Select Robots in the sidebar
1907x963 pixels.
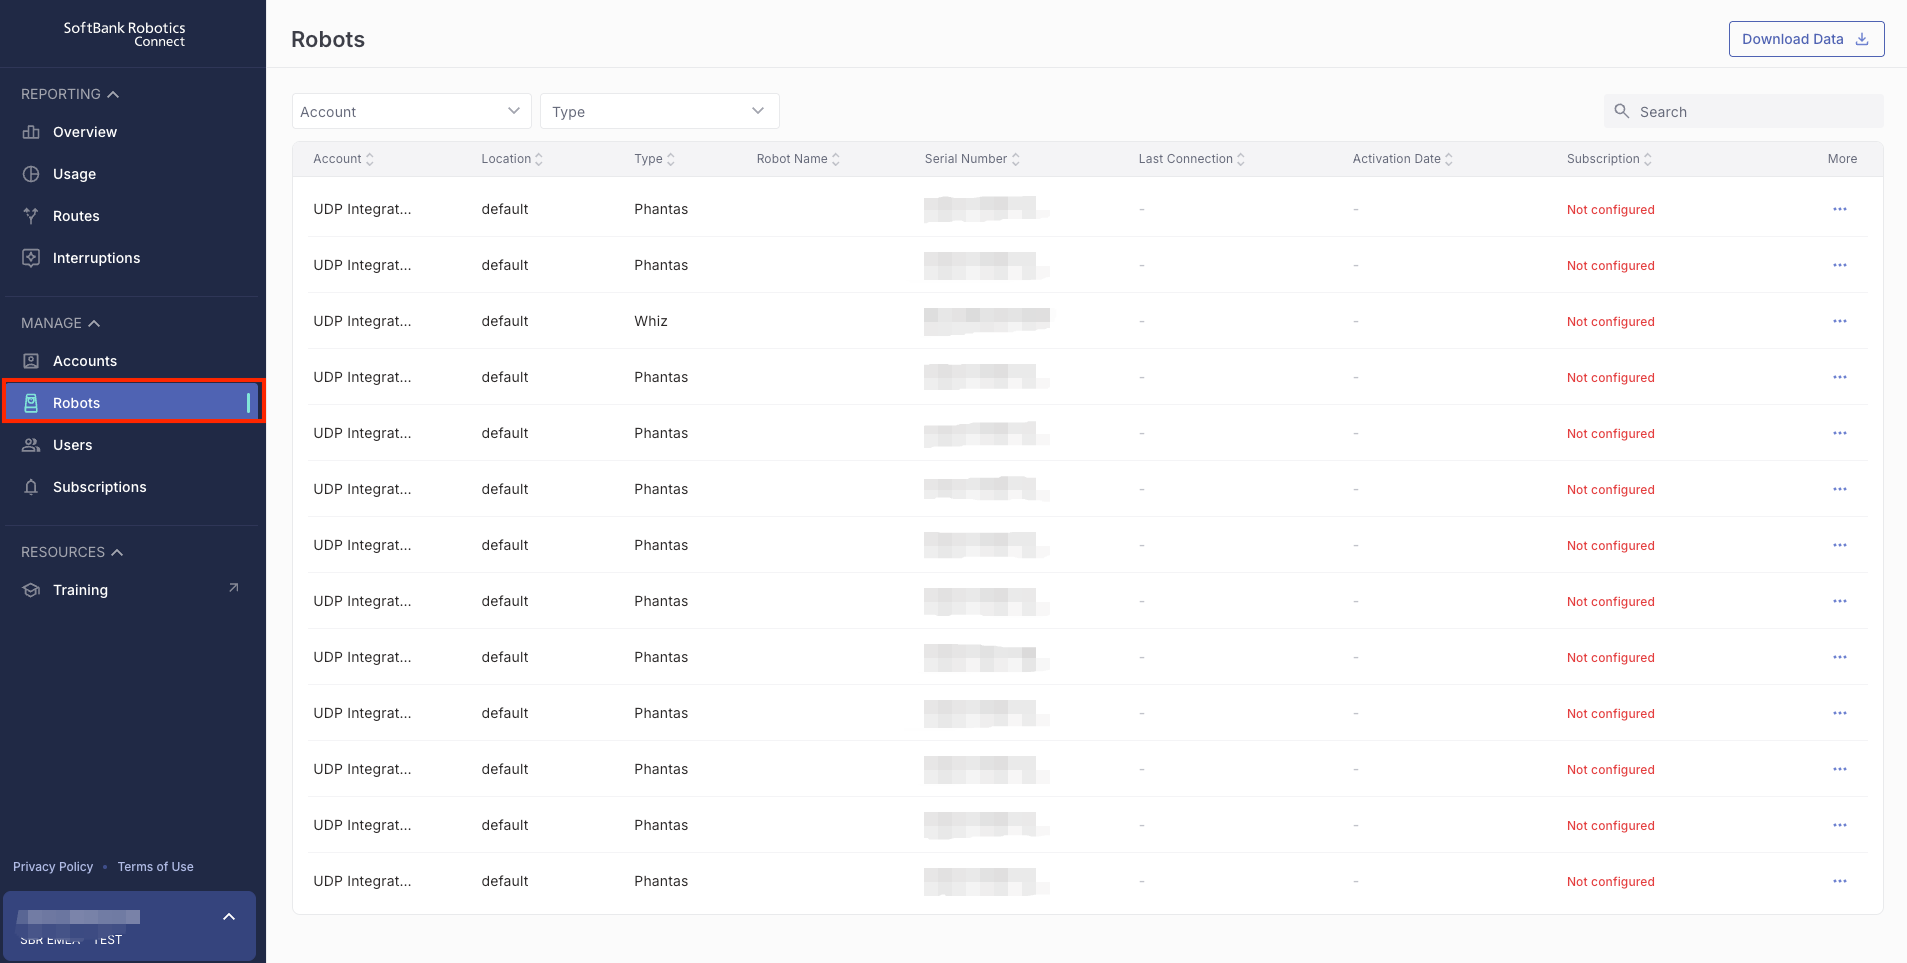pyautogui.click(x=133, y=402)
